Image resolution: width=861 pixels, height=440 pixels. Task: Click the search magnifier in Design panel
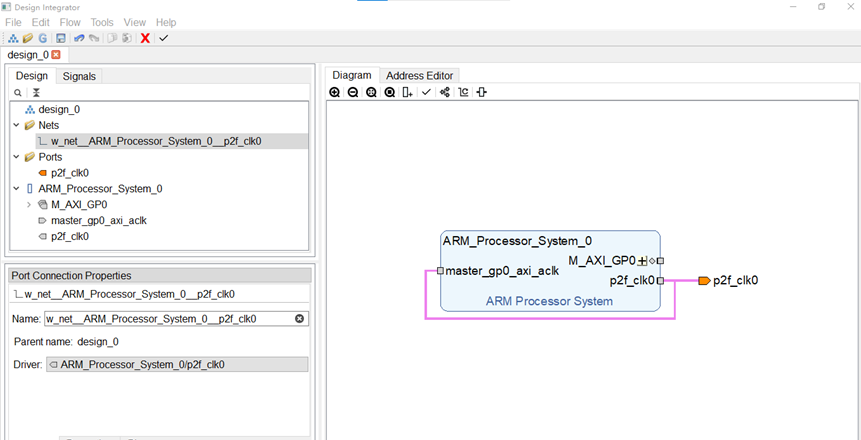tap(18, 93)
